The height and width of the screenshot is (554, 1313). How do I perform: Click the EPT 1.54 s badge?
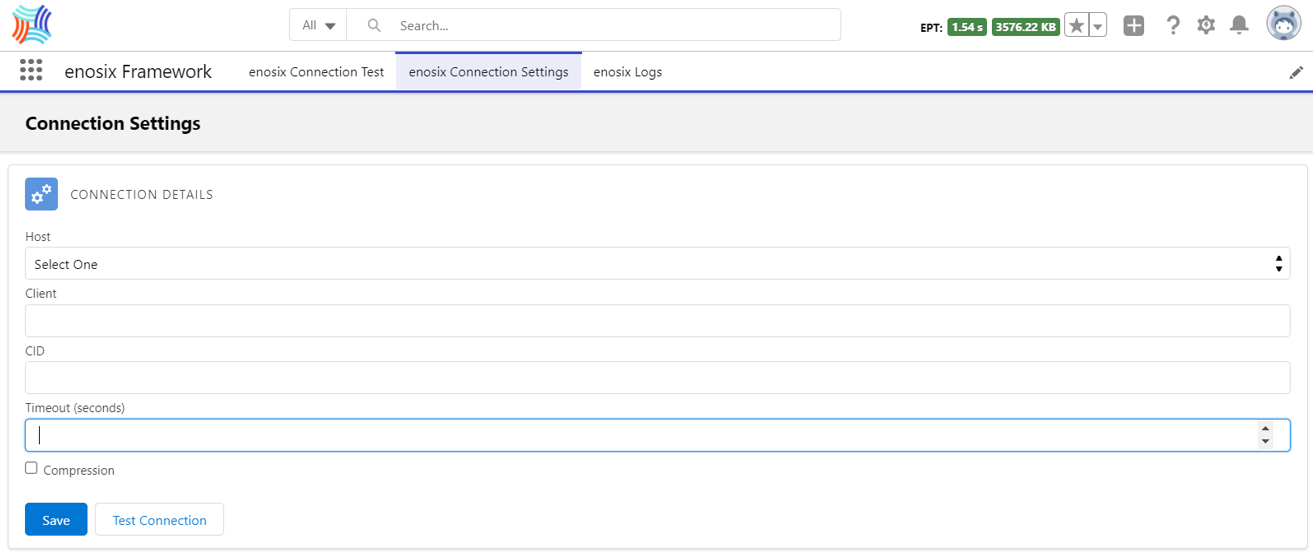point(967,27)
